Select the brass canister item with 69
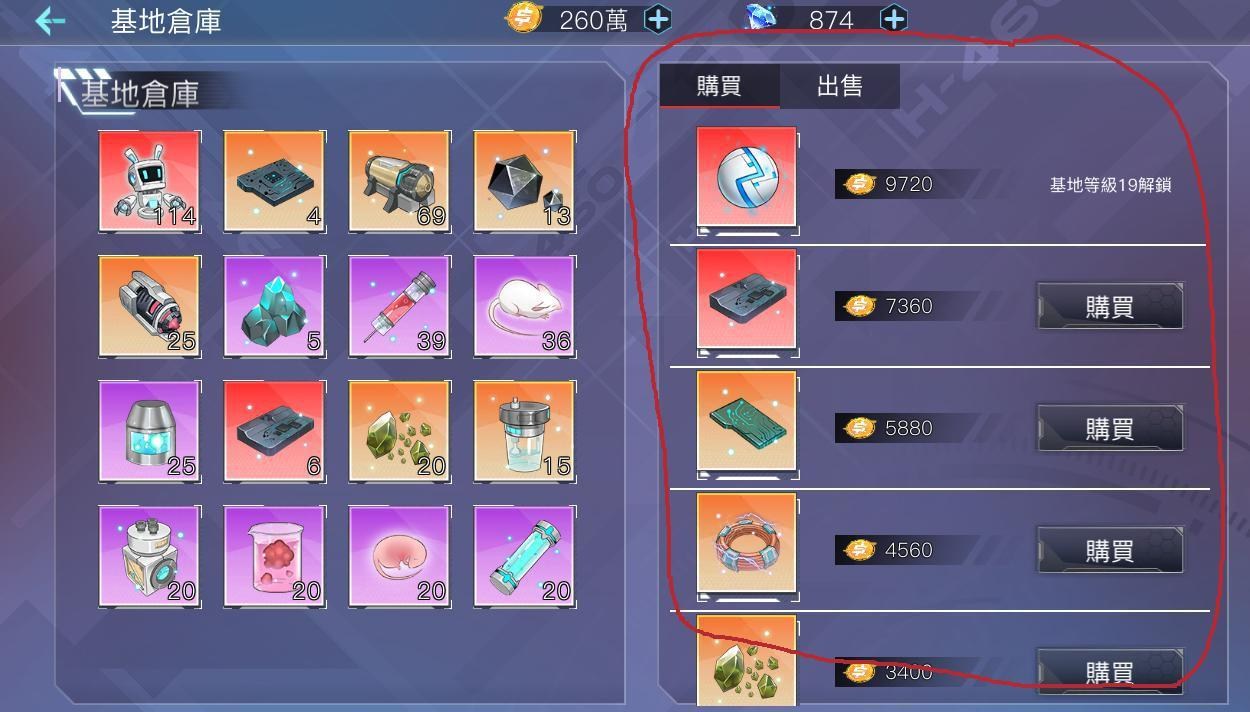Screen dimensions: 1250x712 (399, 181)
